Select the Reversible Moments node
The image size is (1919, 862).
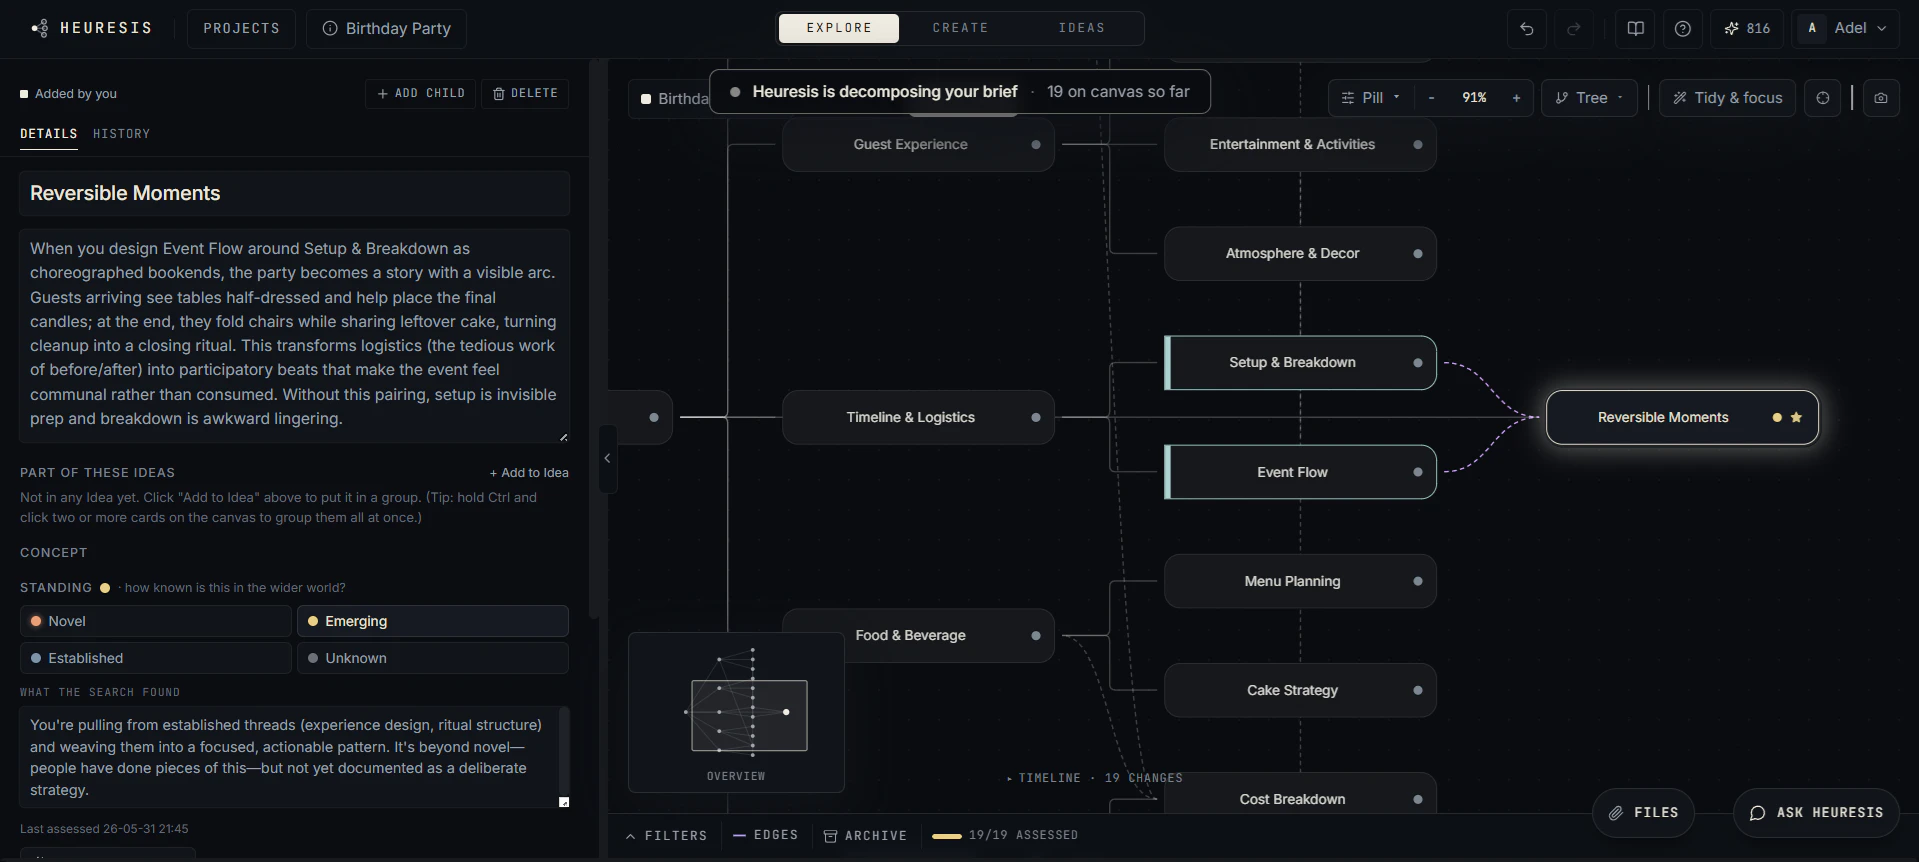tap(1682, 417)
